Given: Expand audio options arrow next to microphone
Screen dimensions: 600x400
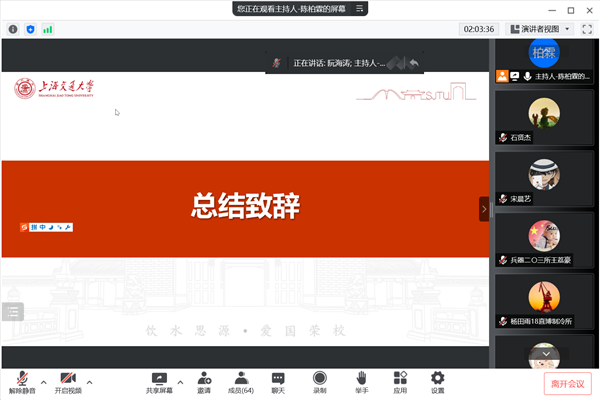Looking at the screenshot, I should (43, 382).
